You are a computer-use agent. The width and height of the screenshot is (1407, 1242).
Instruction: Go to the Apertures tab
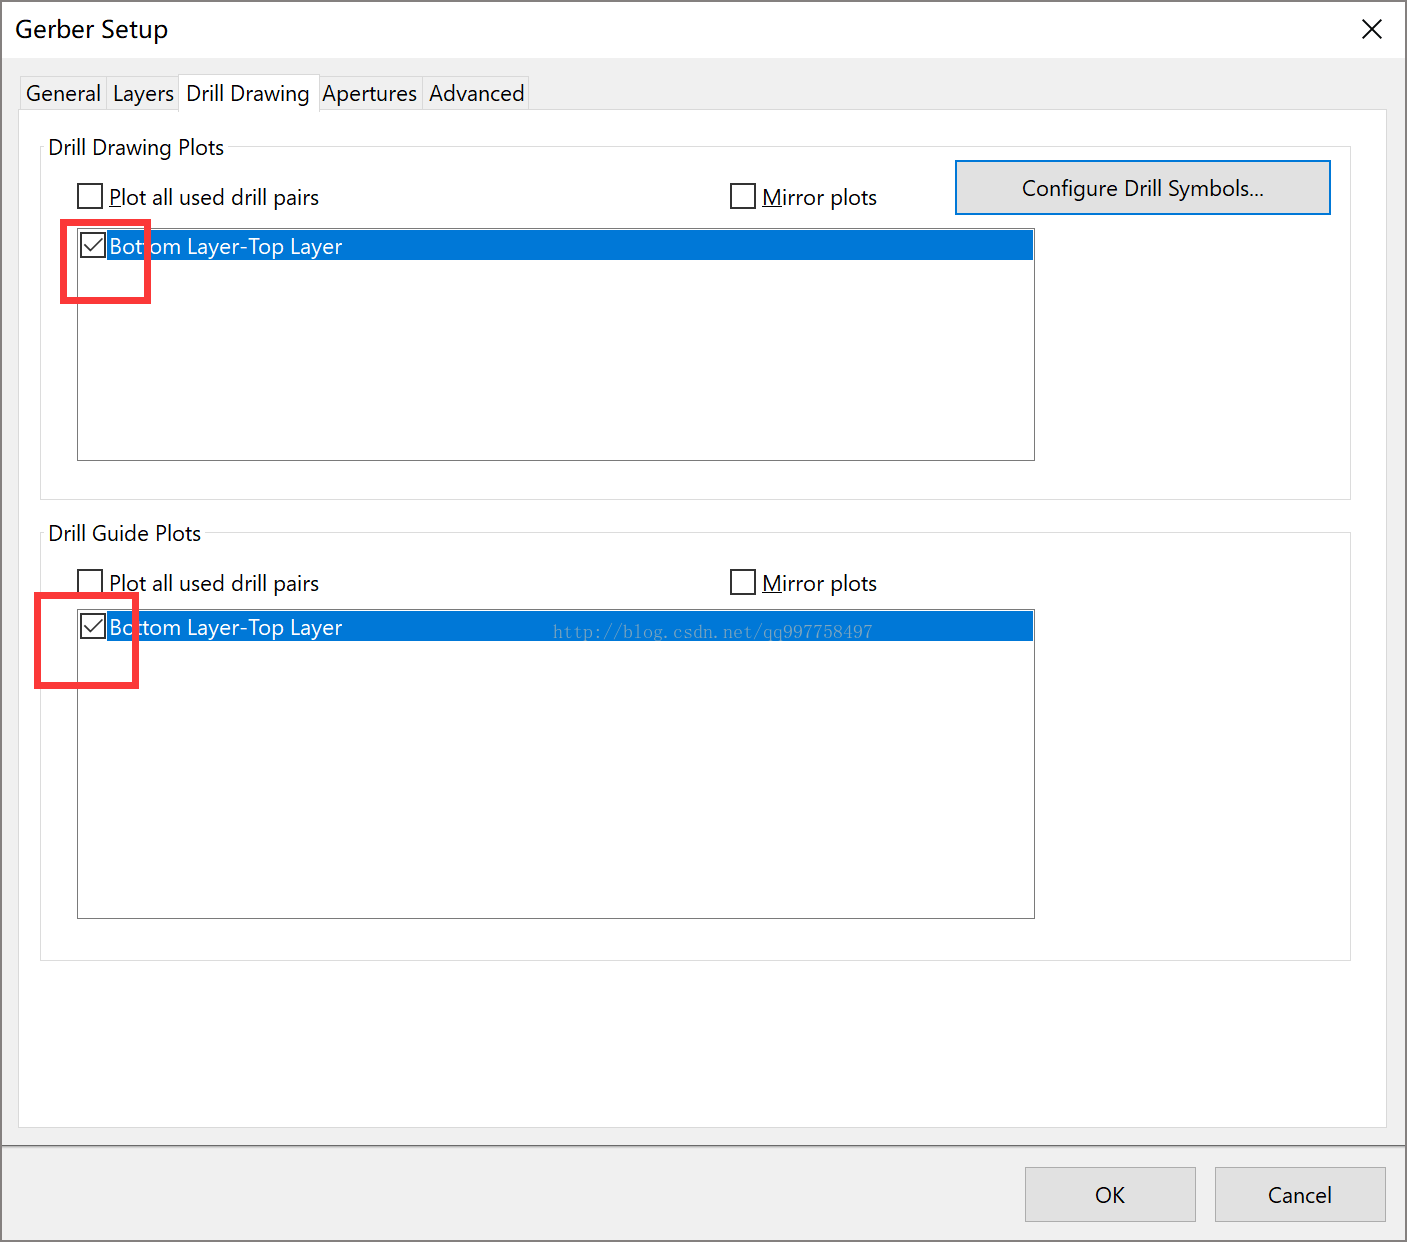[x=369, y=94]
